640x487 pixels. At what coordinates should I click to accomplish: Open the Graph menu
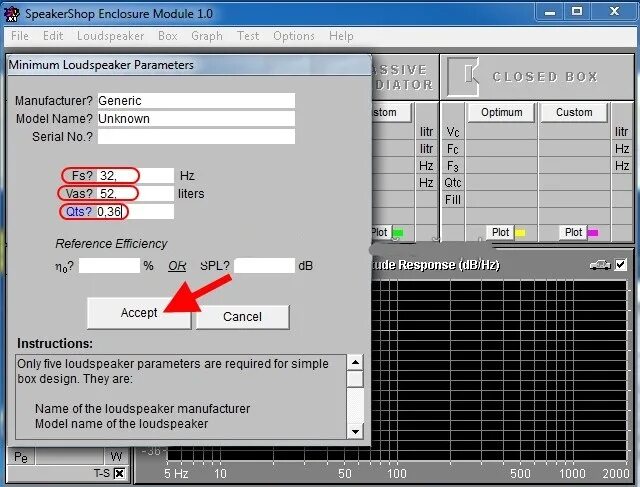pyautogui.click(x=207, y=36)
